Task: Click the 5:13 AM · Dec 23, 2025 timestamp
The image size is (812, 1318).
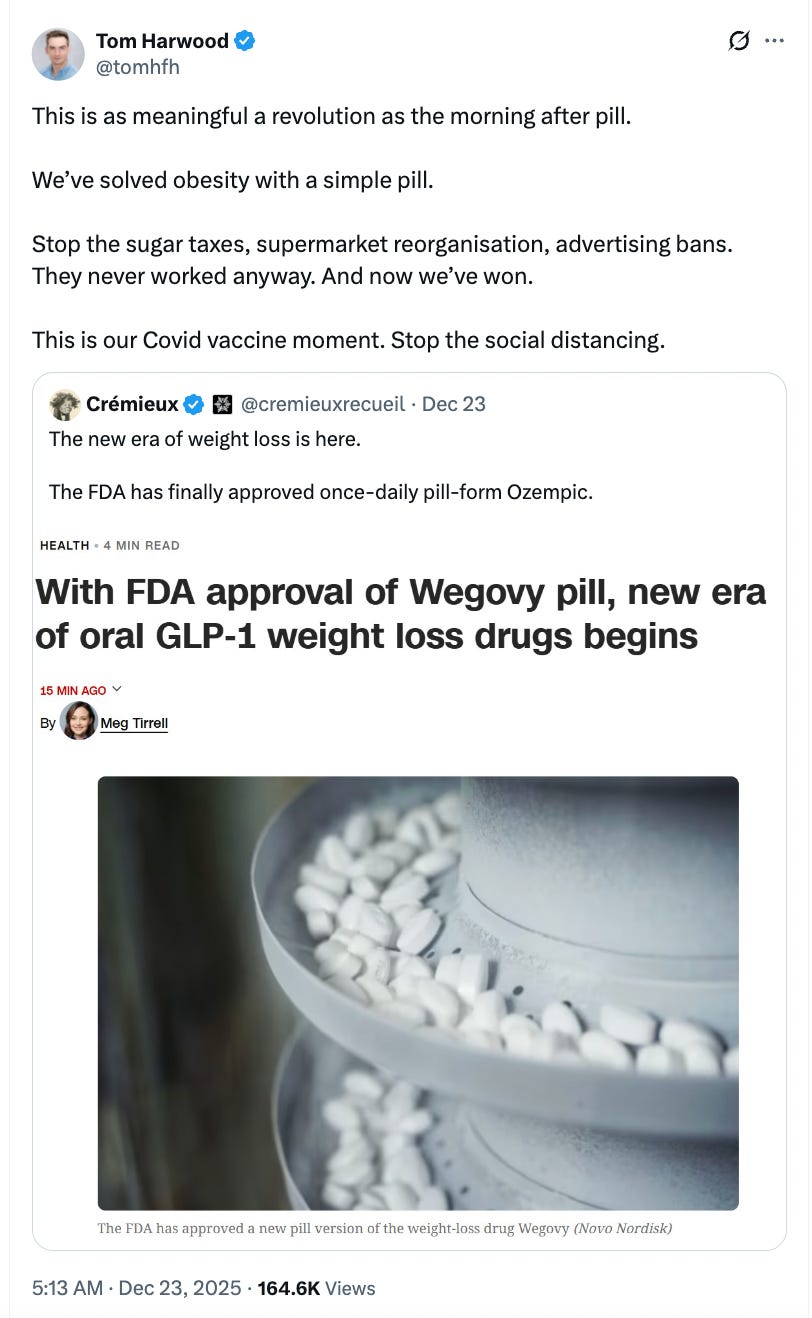Action: 137,1288
